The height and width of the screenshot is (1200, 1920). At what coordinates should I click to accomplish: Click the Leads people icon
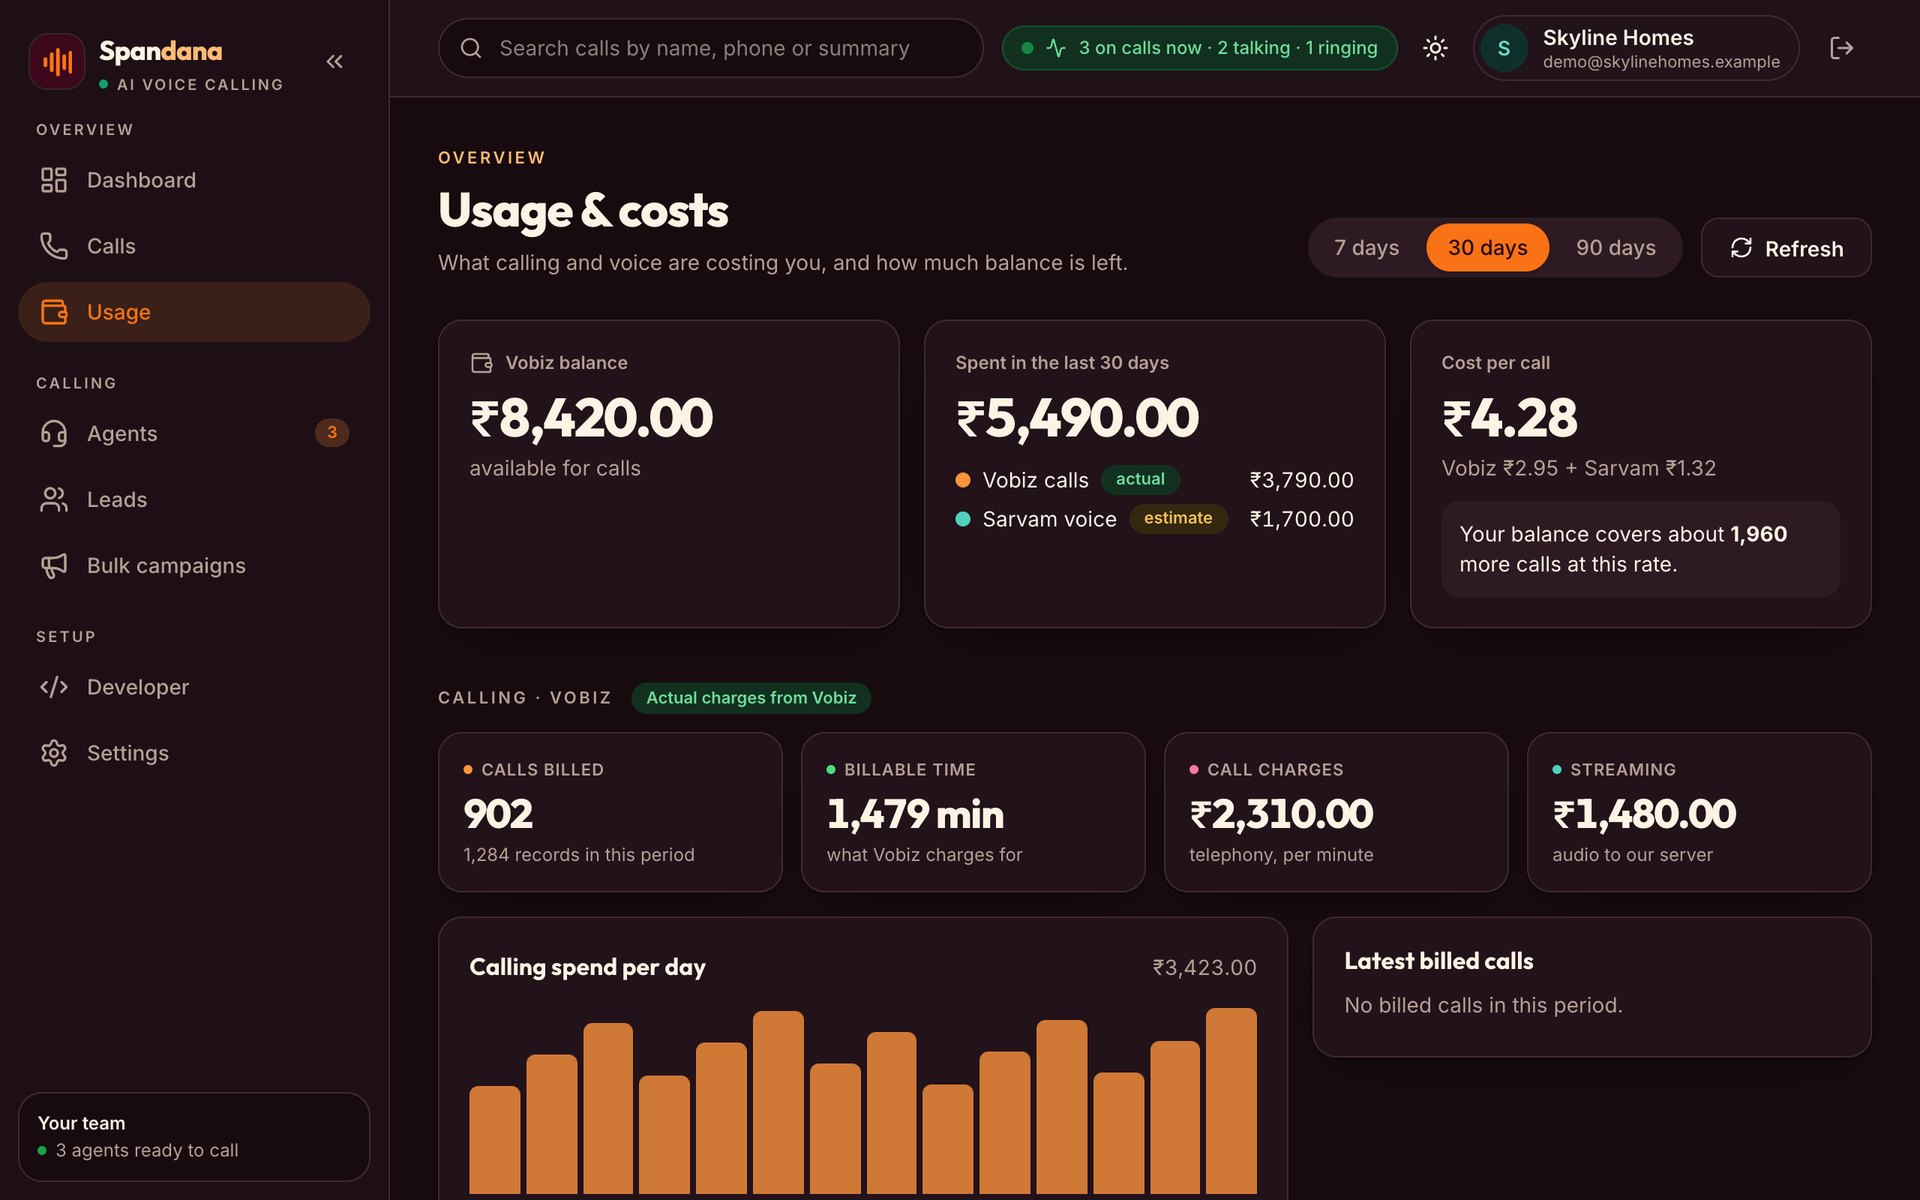pos(54,499)
